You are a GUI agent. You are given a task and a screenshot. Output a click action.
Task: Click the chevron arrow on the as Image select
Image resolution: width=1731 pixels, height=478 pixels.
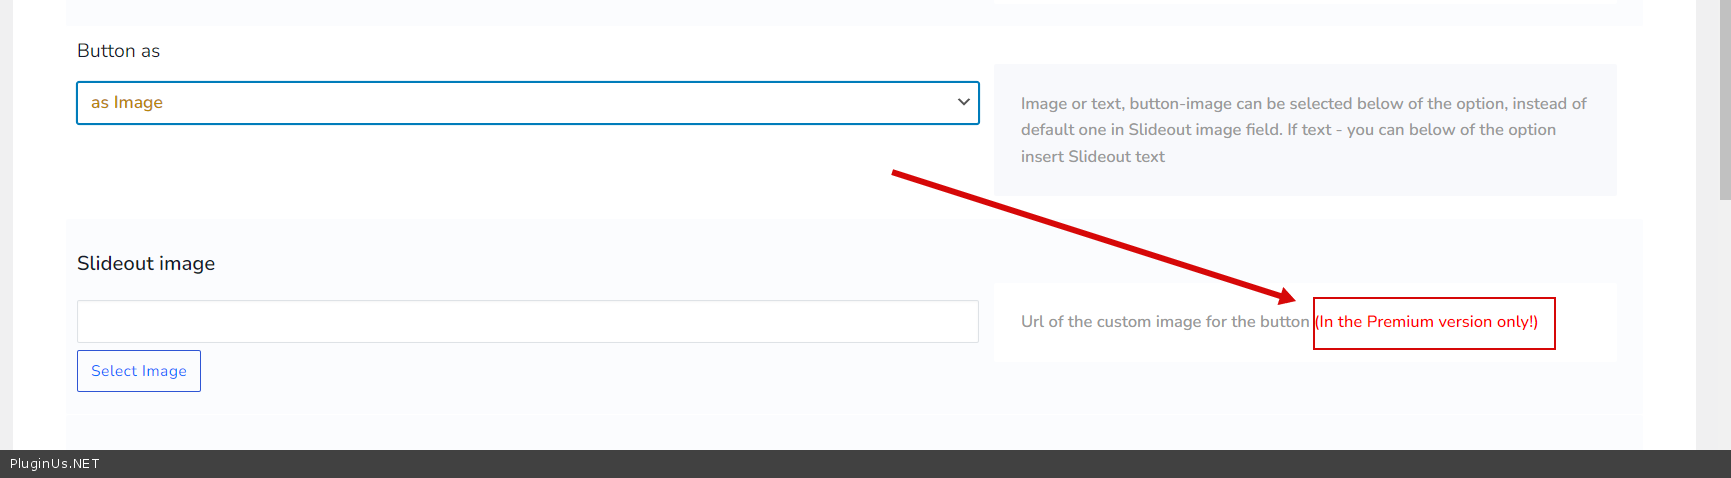click(963, 102)
